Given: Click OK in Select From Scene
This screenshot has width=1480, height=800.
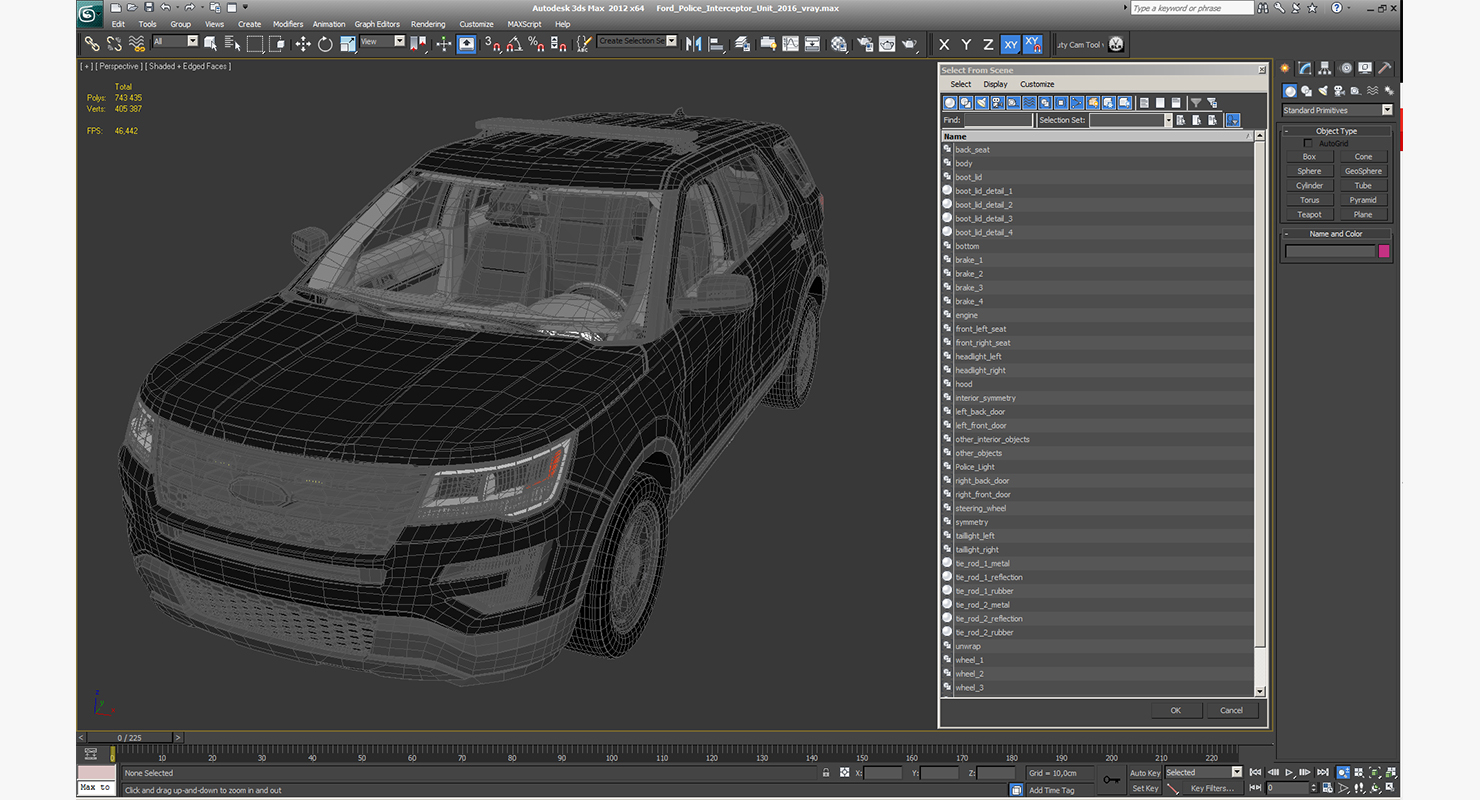Looking at the screenshot, I should pos(1176,710).
